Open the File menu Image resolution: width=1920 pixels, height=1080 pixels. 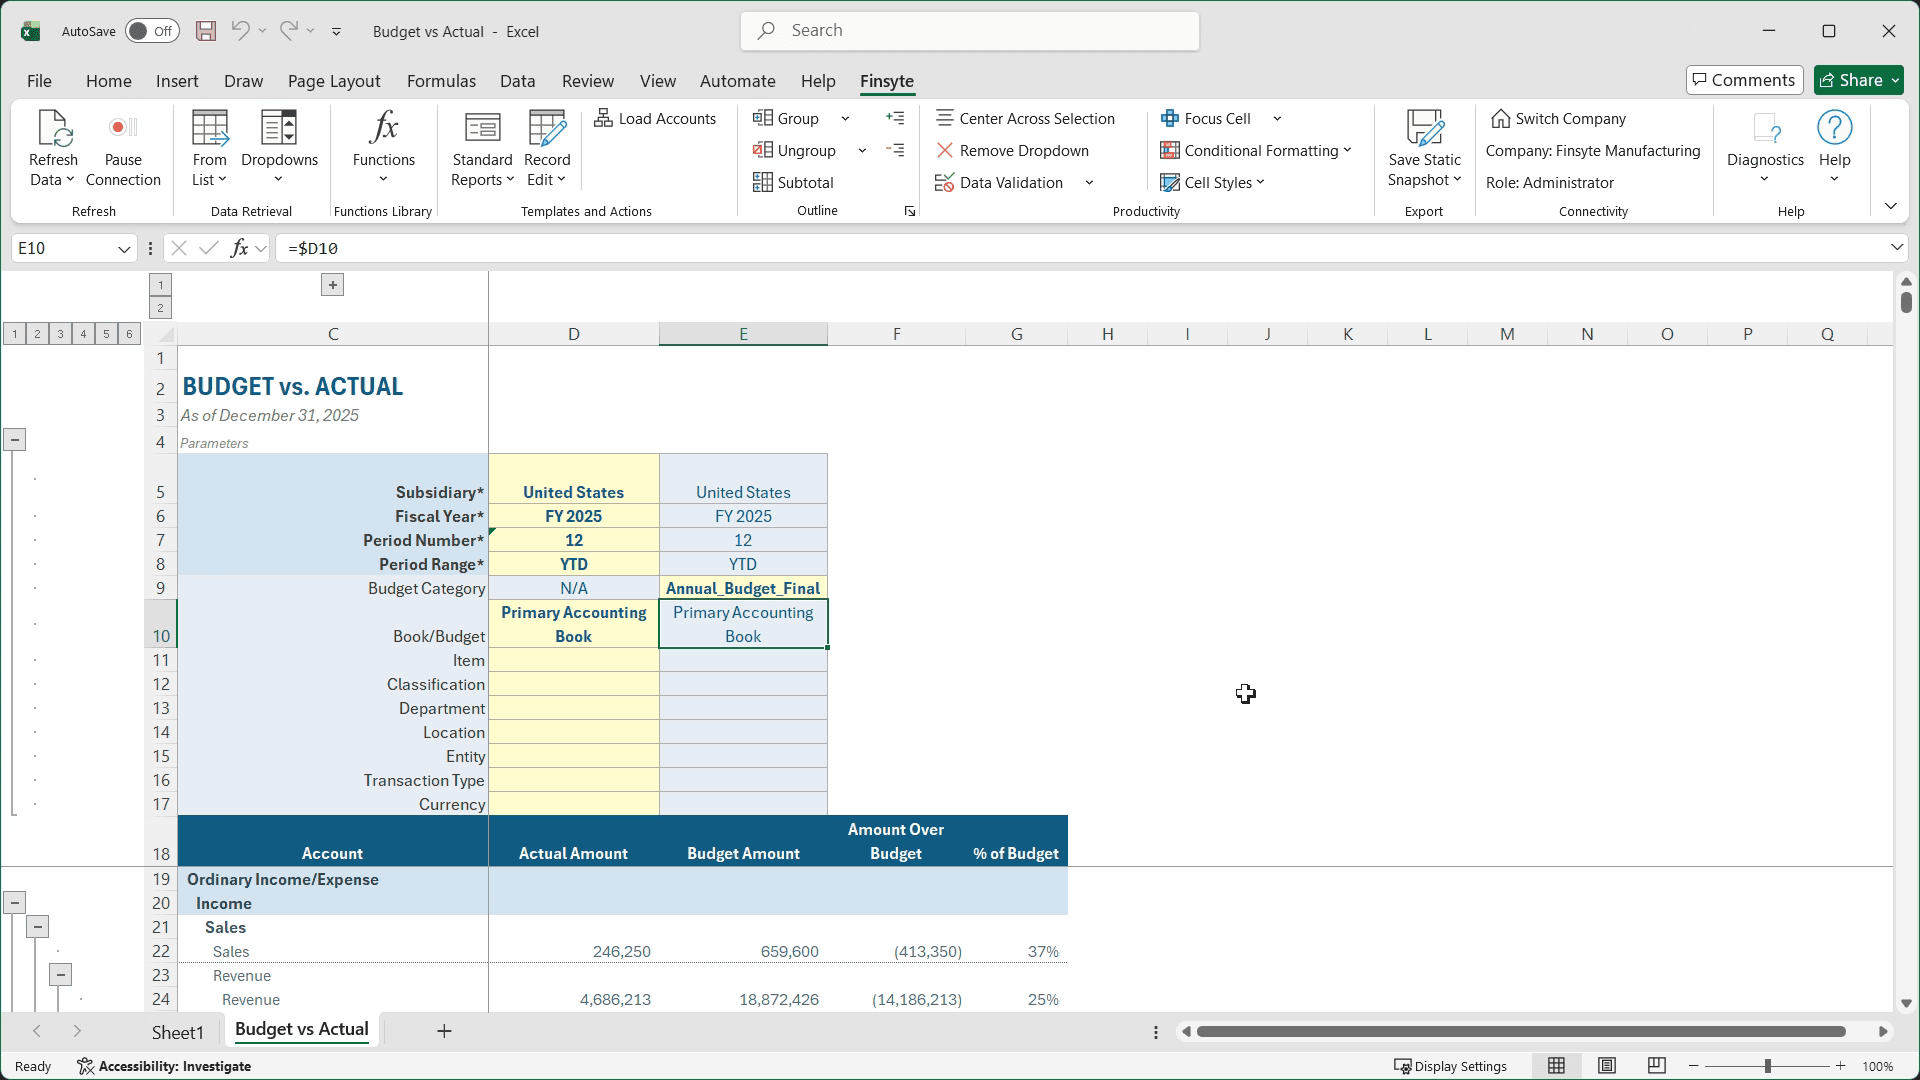[x=39, y=81]
